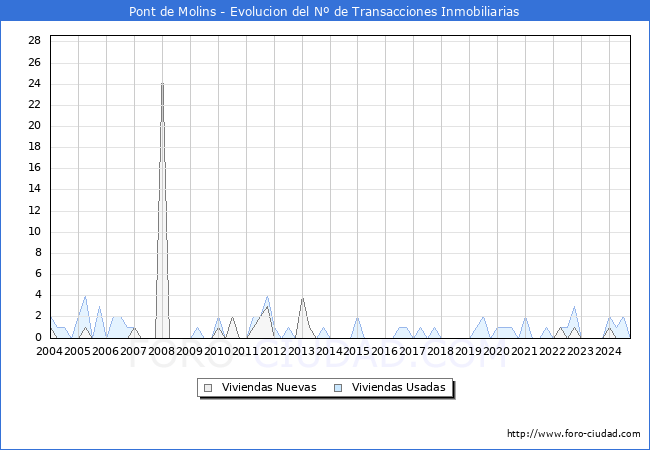The height and width of the screenshot is (450, 650).
Task: Click the 2008 peak at 24
Action: pos(162,84)
